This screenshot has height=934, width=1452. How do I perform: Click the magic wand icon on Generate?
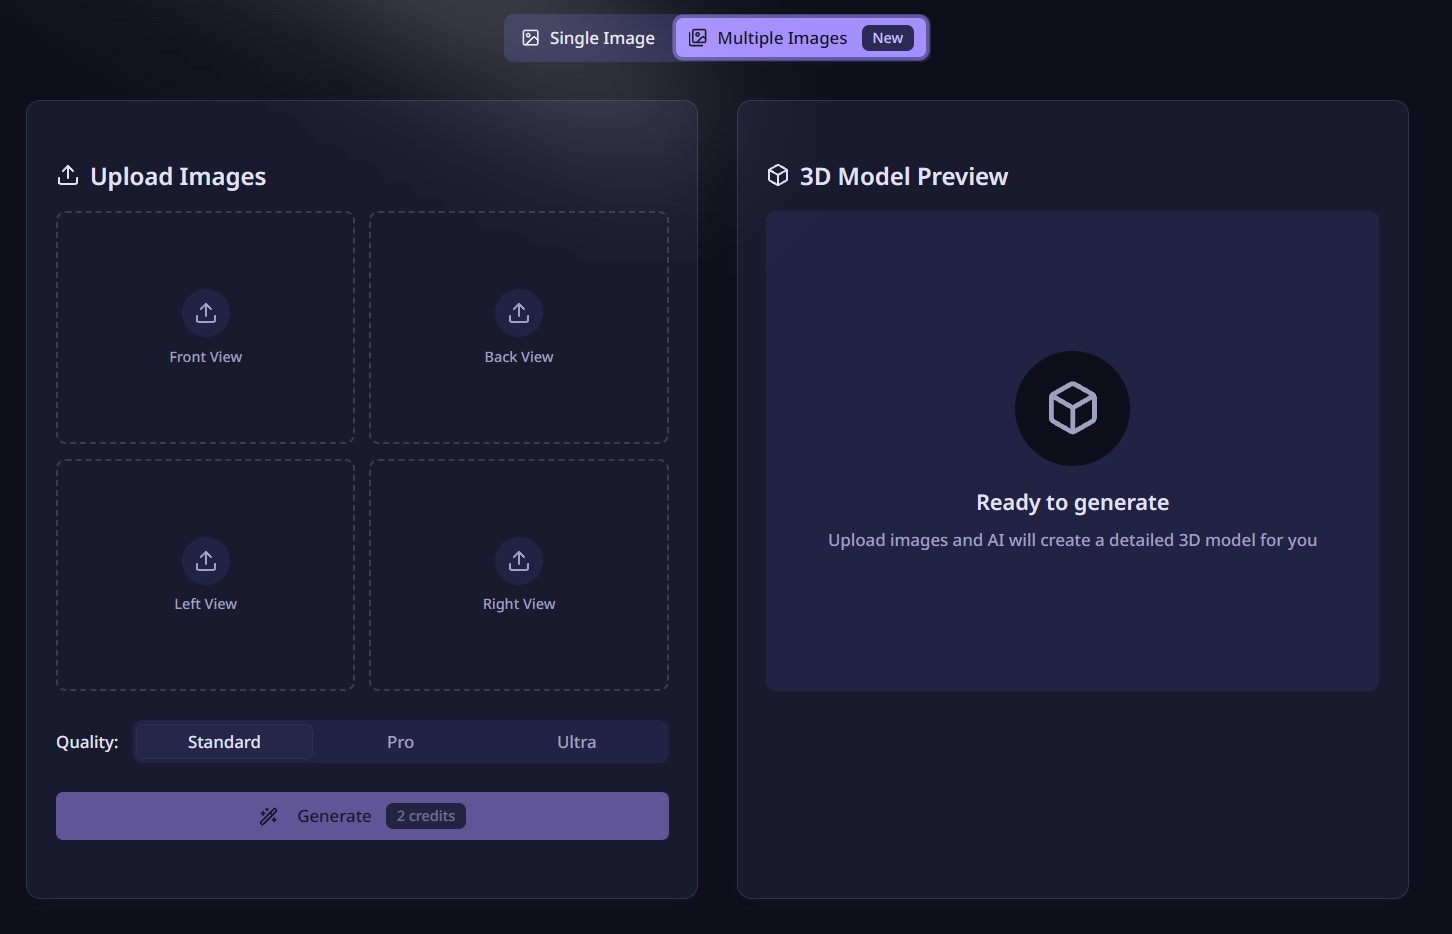click(268, 816)
